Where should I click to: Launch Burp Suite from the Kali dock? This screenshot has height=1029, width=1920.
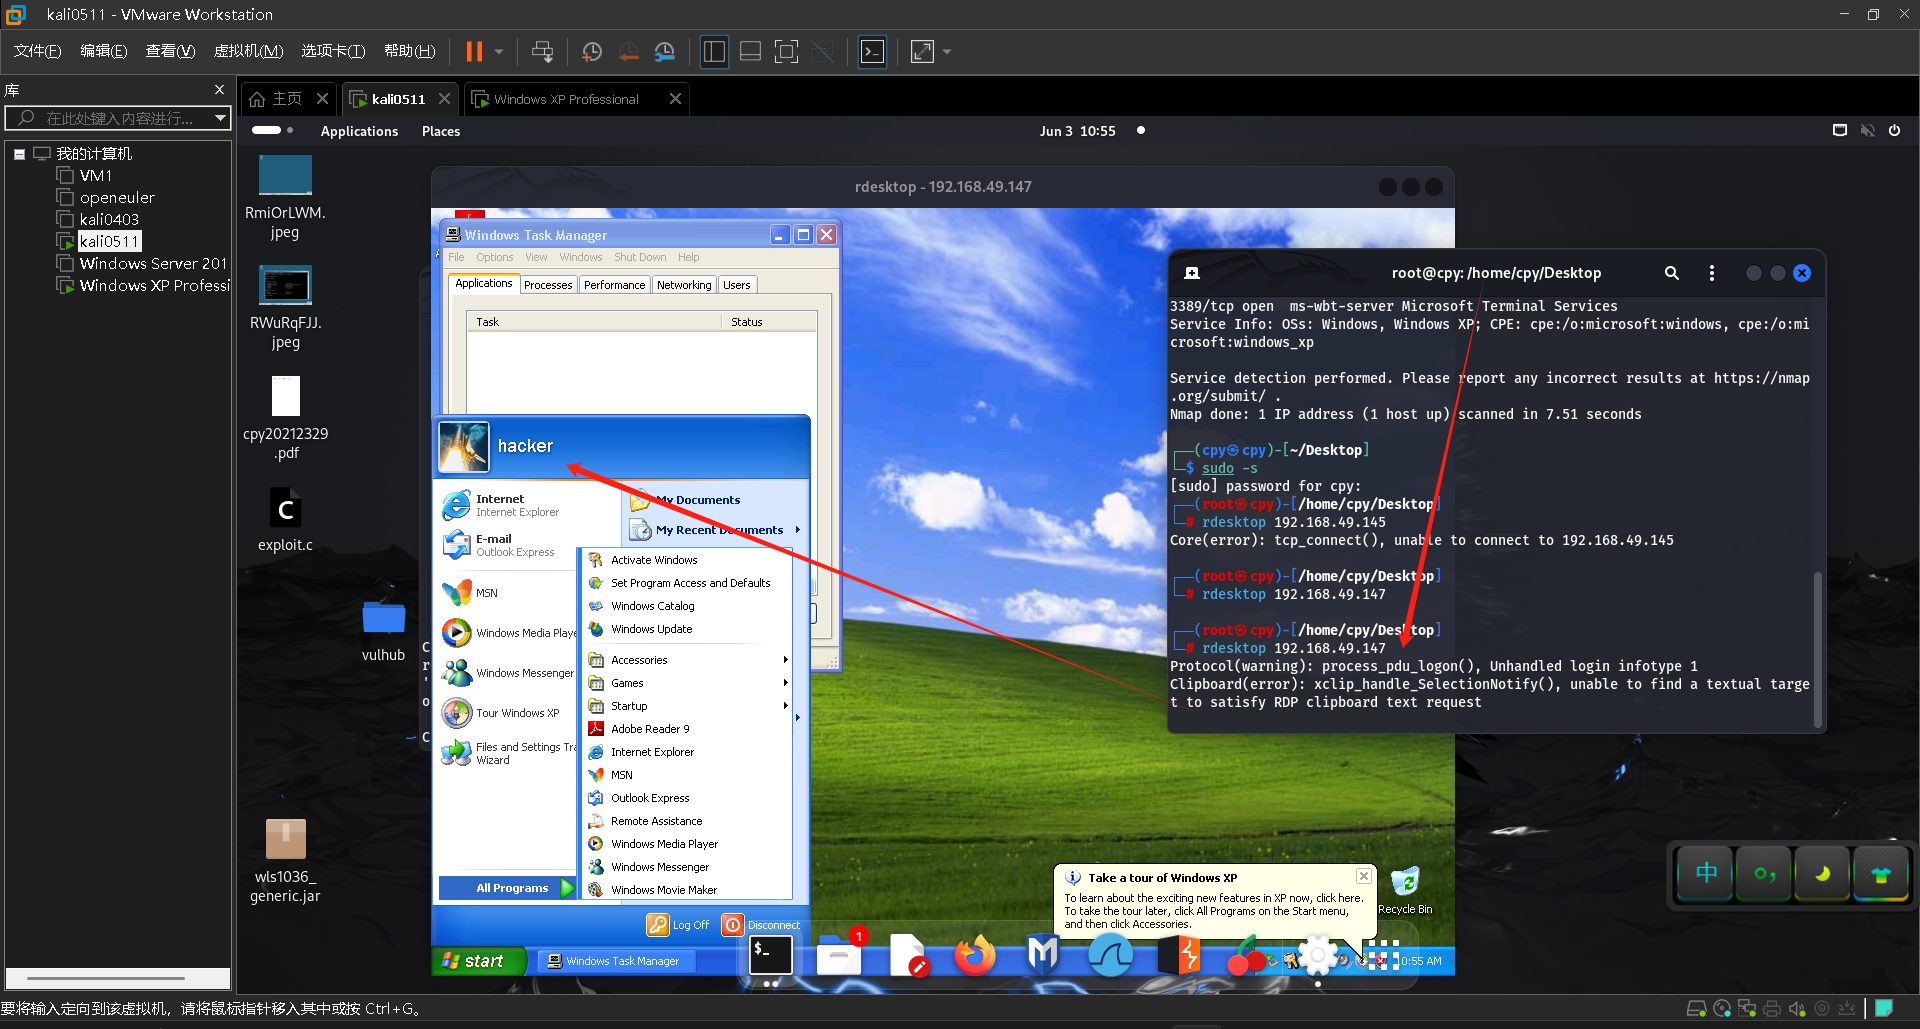pyautogui.click(x=1179, y=955)
